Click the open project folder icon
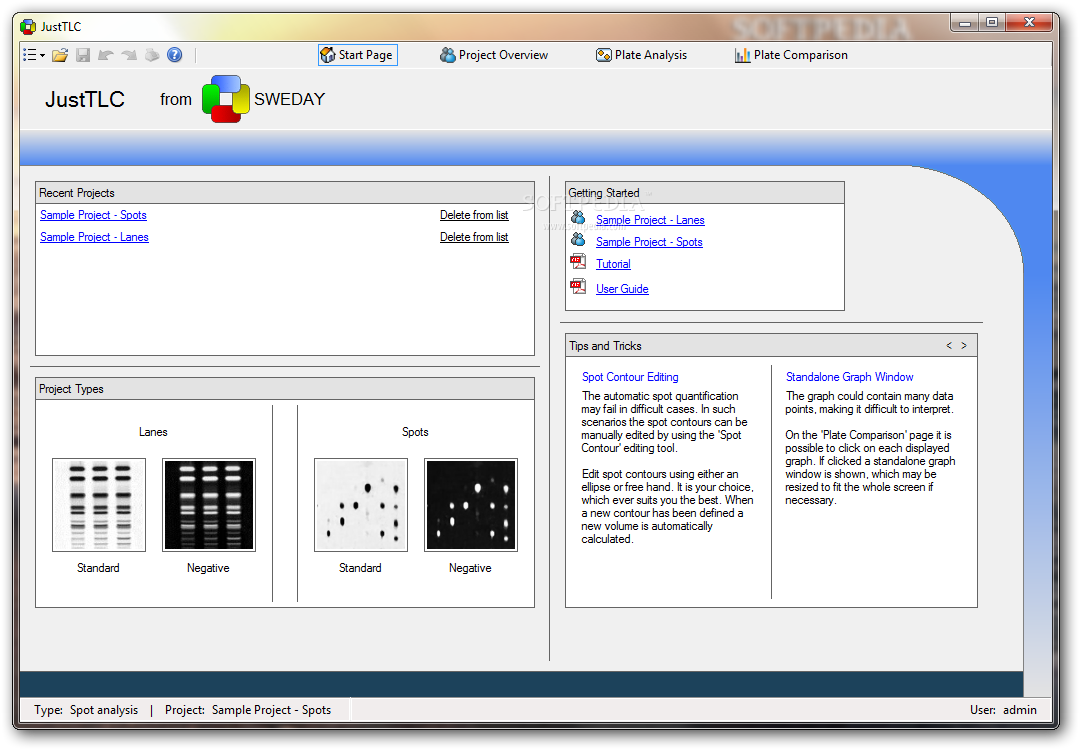Image resolution: width=1080 pixels, height=750 pixels. click(x=61, y=55)
